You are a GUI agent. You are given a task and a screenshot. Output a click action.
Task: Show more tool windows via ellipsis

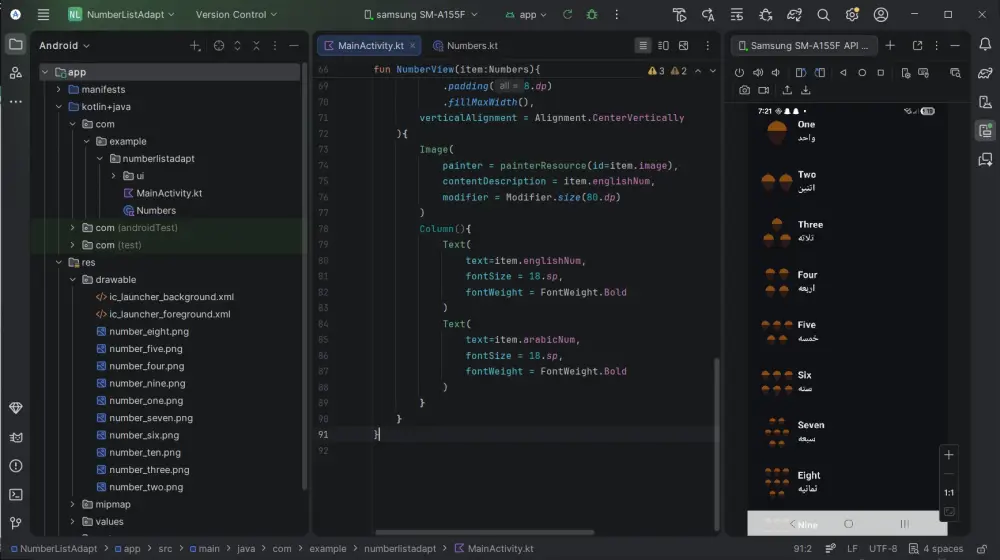[15, 101]
